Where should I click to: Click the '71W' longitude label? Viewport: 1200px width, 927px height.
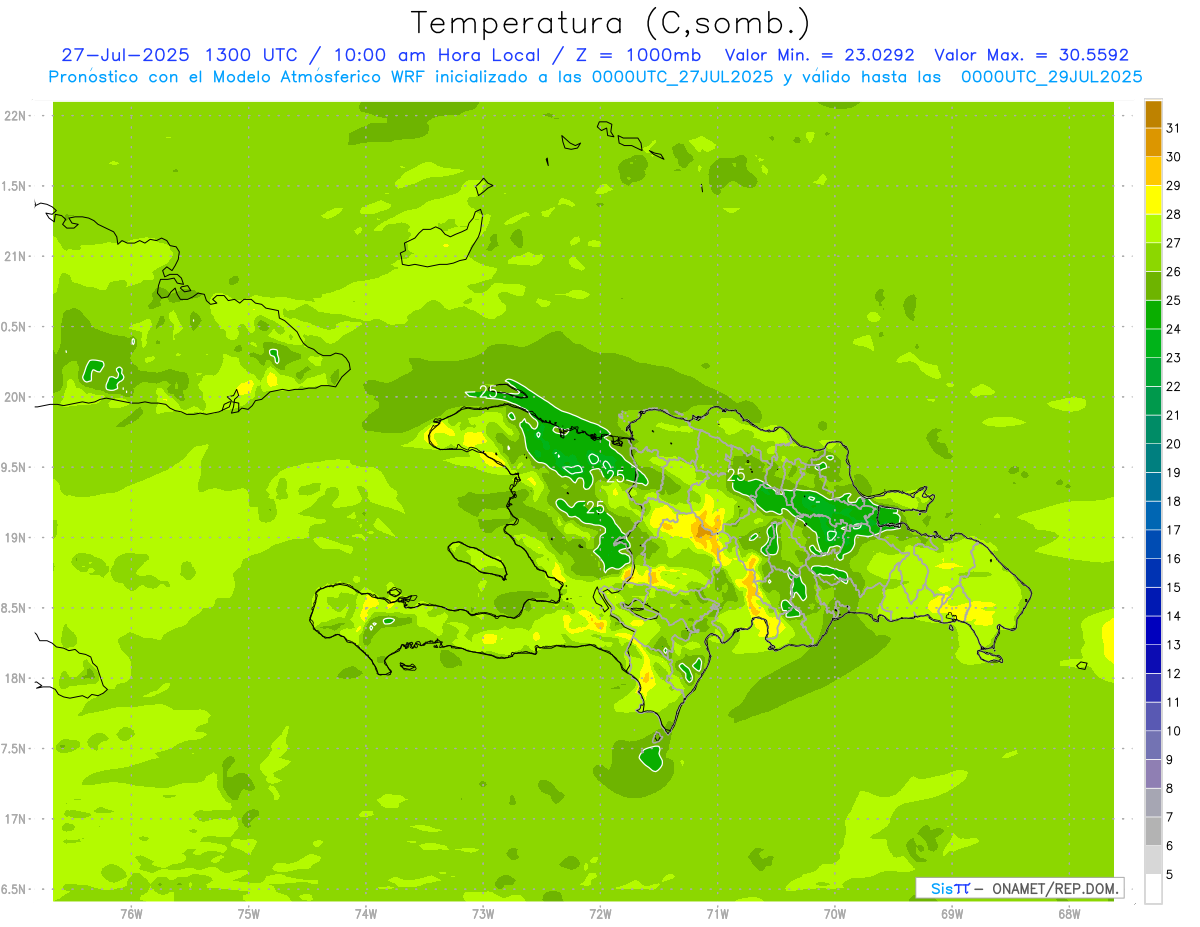[717, 914]
